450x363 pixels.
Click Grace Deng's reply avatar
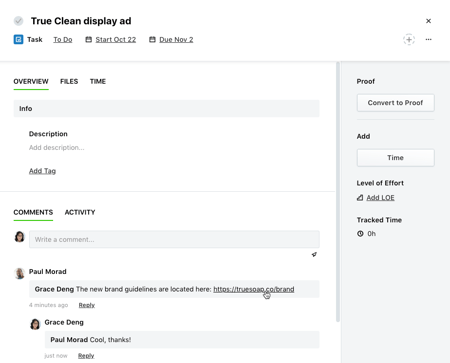point(35,324)
